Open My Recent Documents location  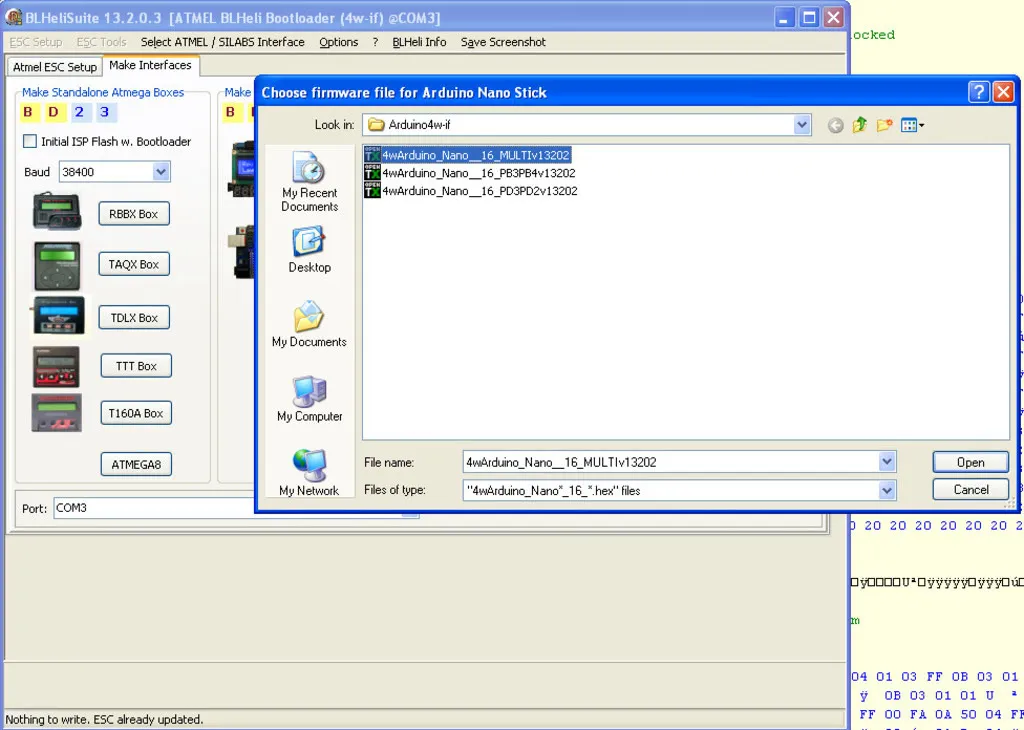click(x=309, y=182)
